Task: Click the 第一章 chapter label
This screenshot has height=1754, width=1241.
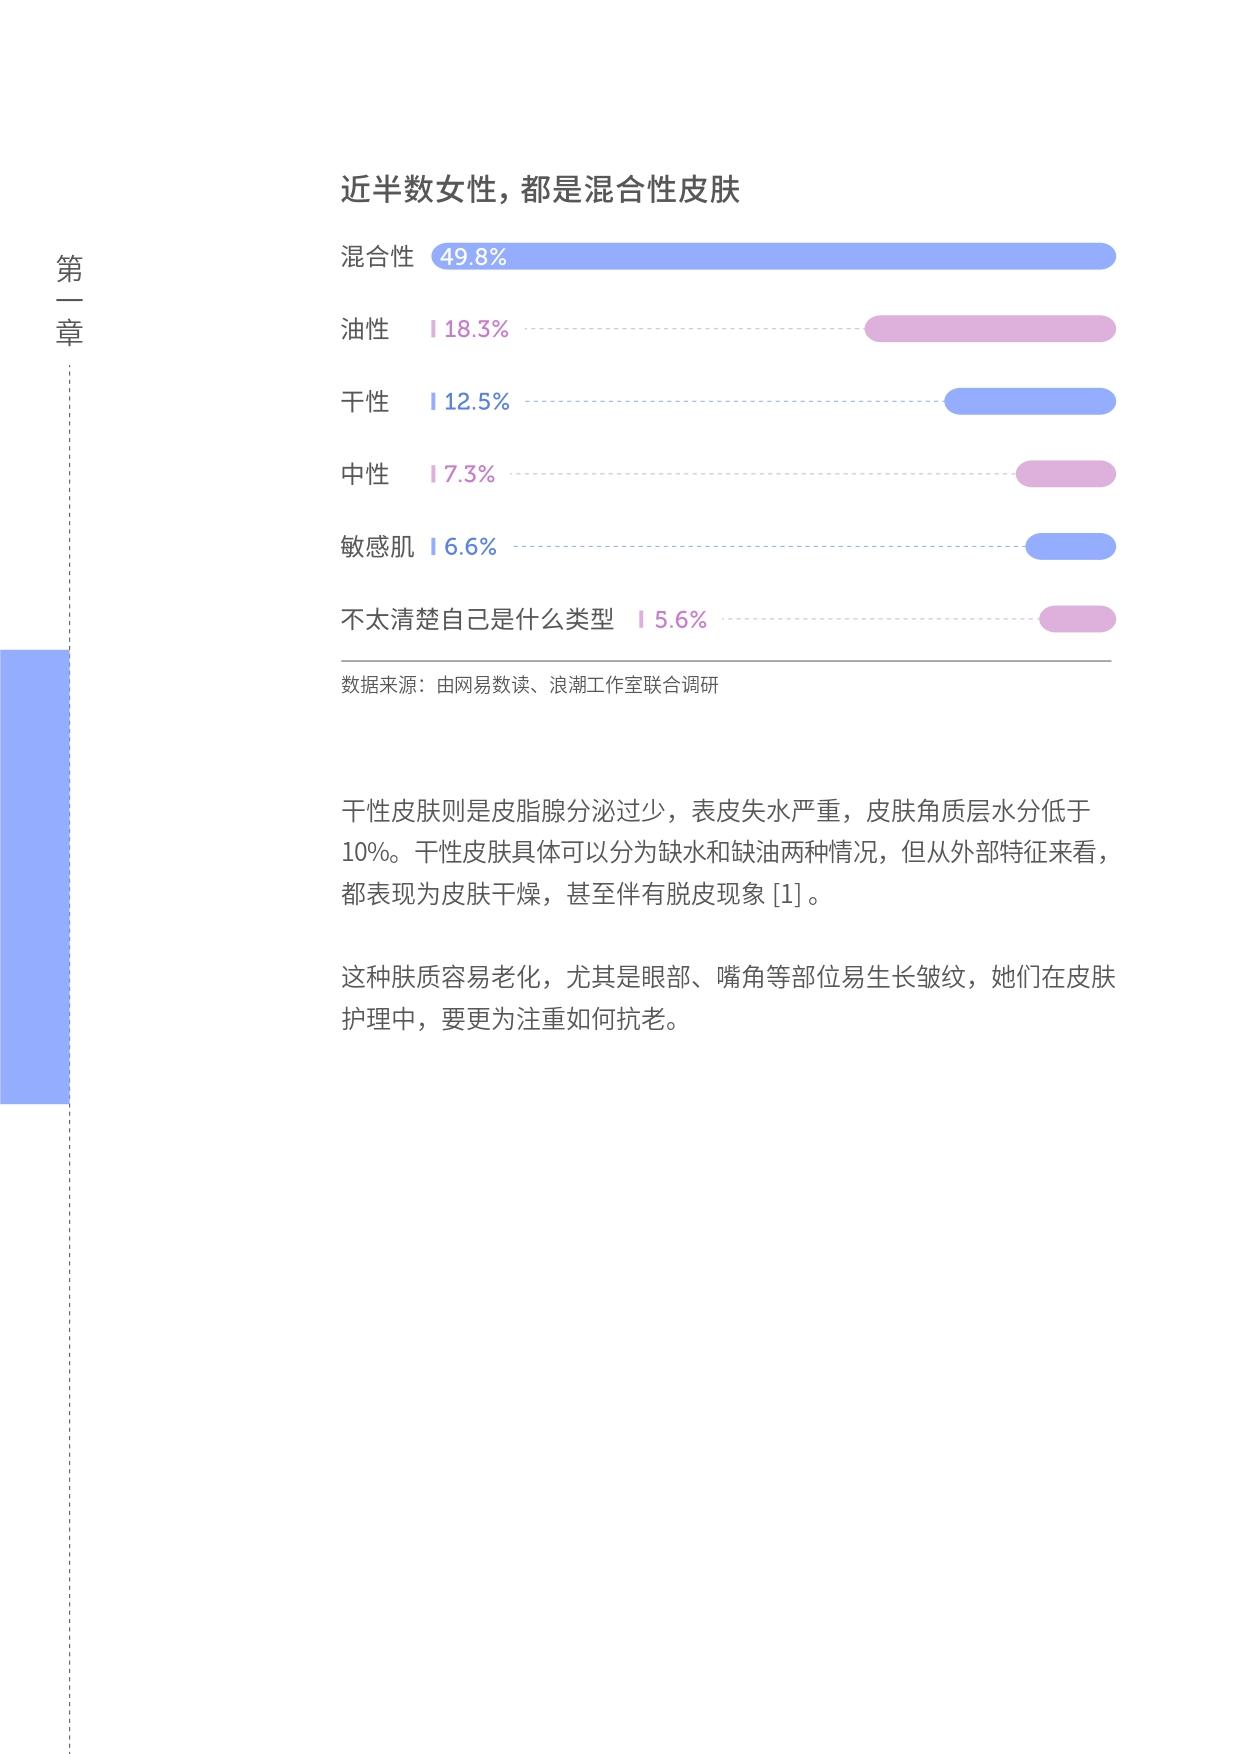Action: click(x=69, y=300)
